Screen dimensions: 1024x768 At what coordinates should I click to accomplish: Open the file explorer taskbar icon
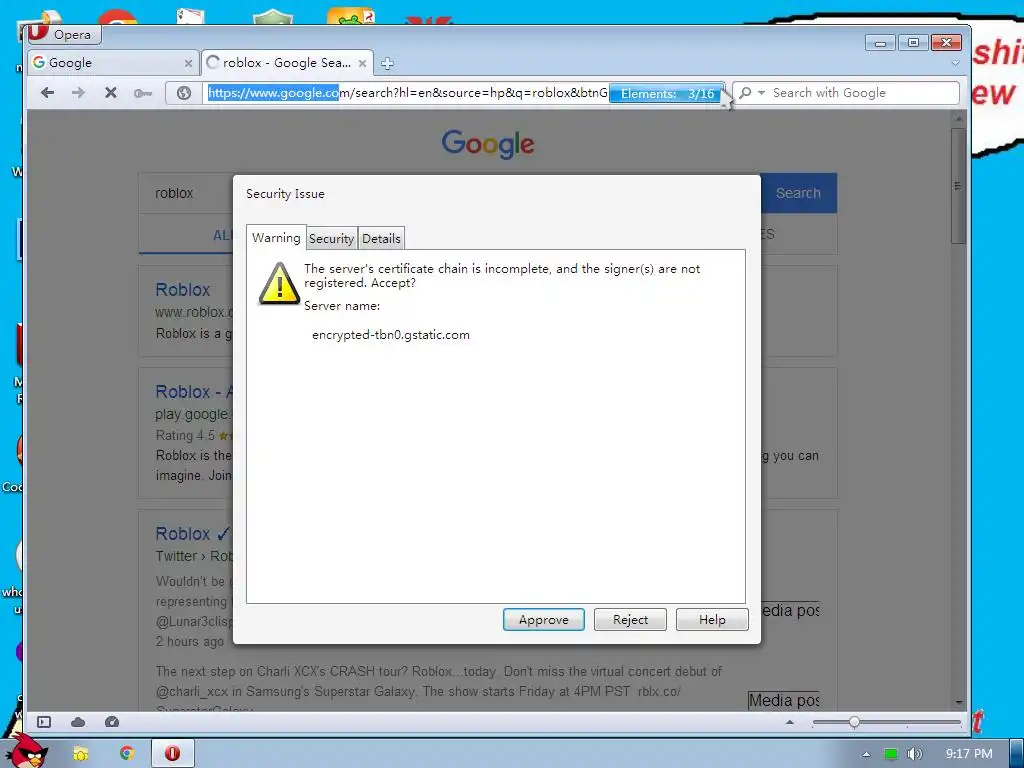tap(80, 754)
